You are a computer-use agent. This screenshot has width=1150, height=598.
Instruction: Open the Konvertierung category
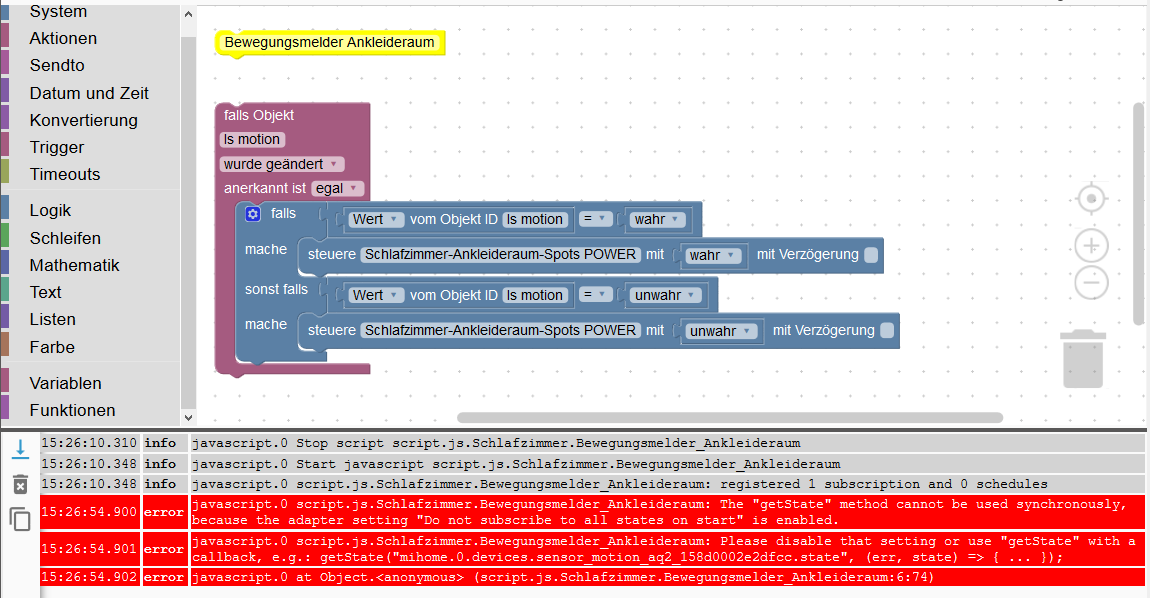(x=84, y=120)
